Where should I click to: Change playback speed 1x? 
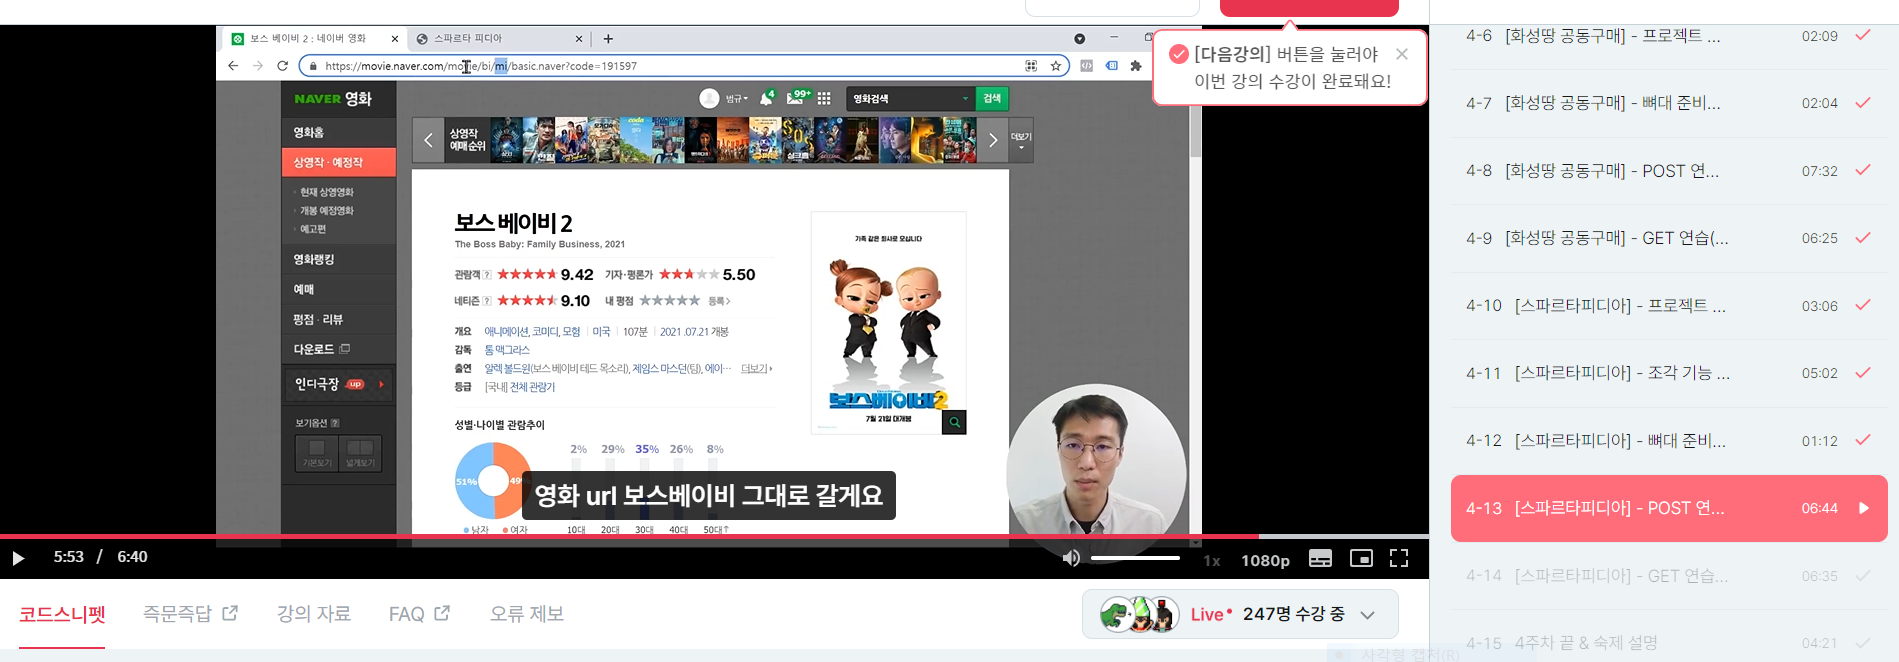(1211, 560)
